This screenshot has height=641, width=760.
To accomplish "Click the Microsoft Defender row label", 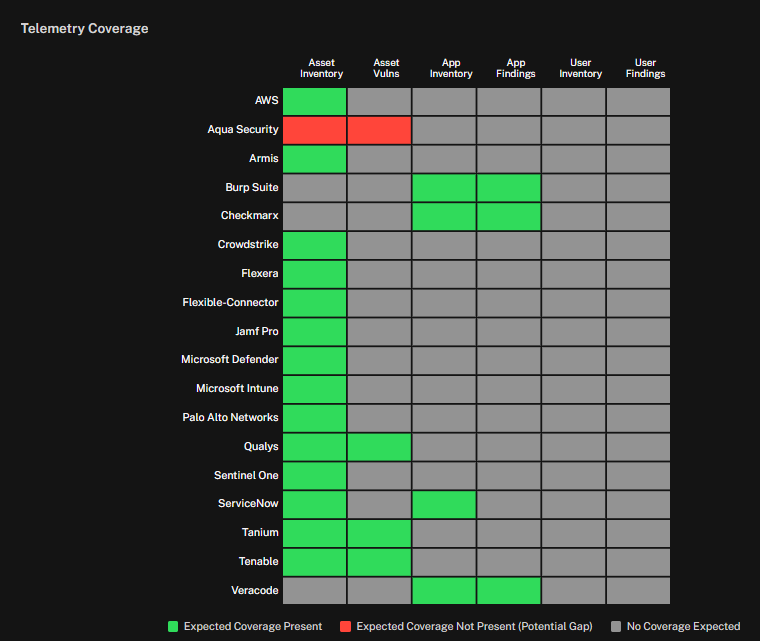I will [x=230, y=359].
